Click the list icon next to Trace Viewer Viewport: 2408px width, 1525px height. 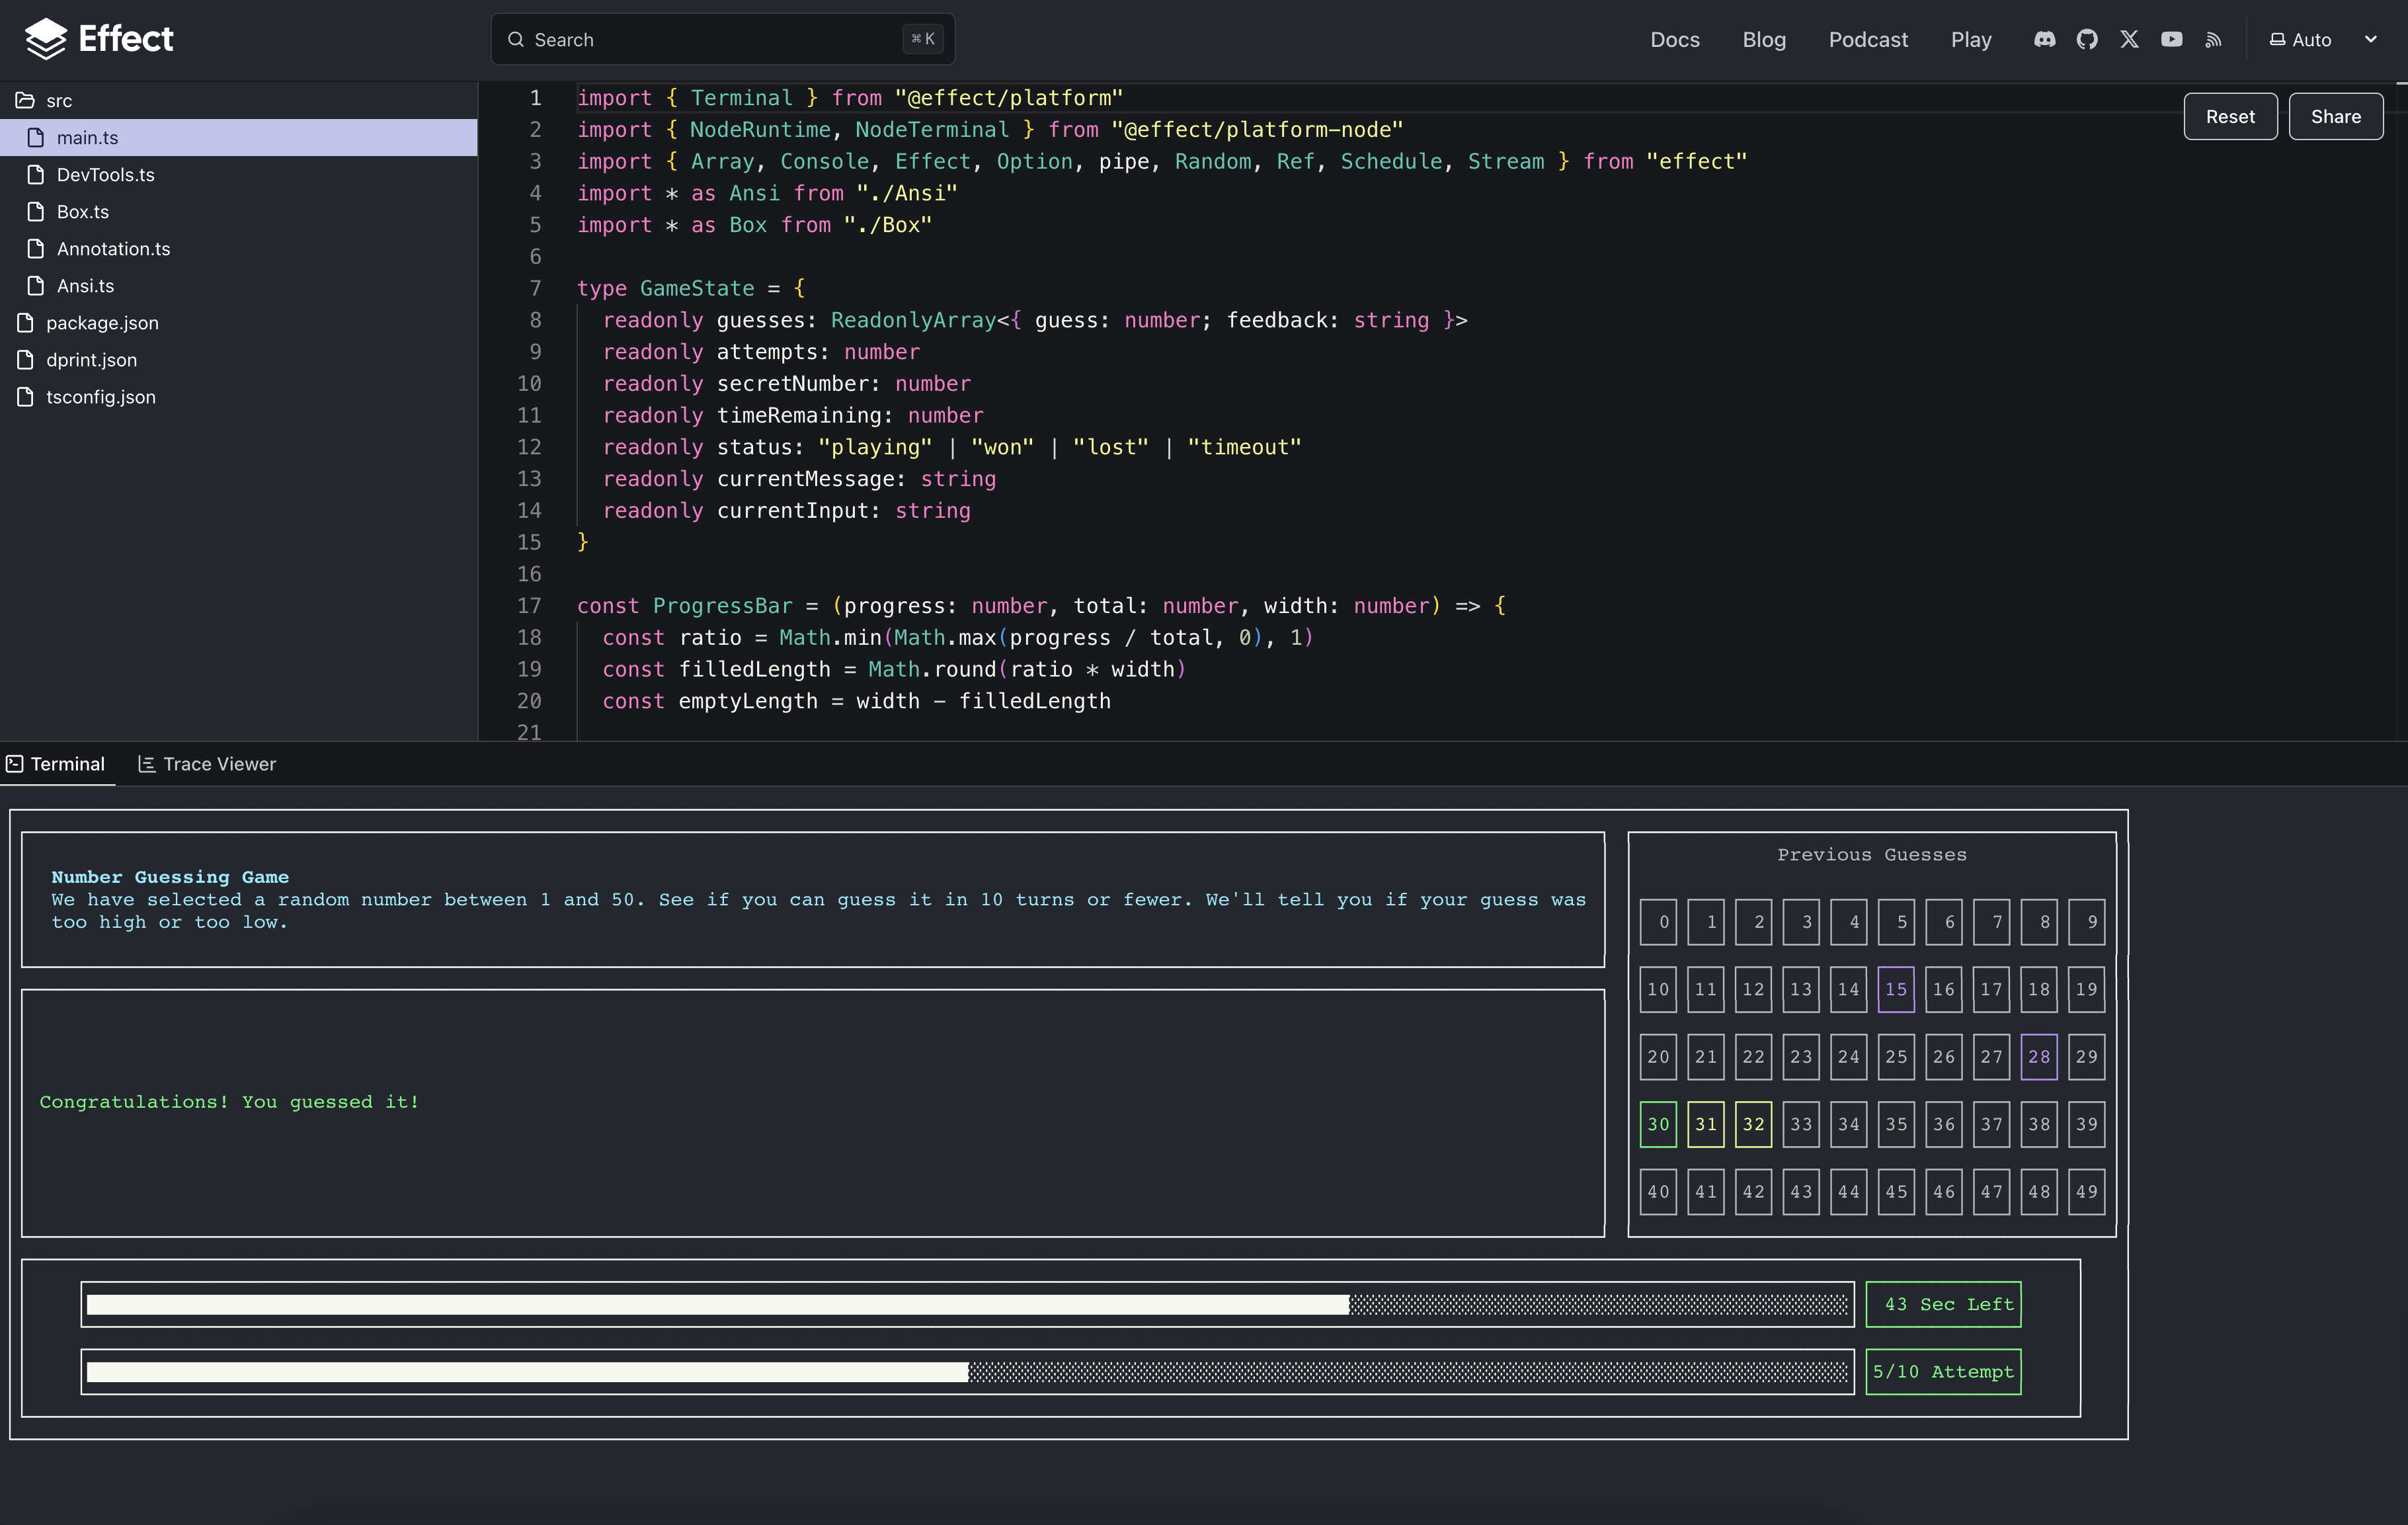point(146,763)
